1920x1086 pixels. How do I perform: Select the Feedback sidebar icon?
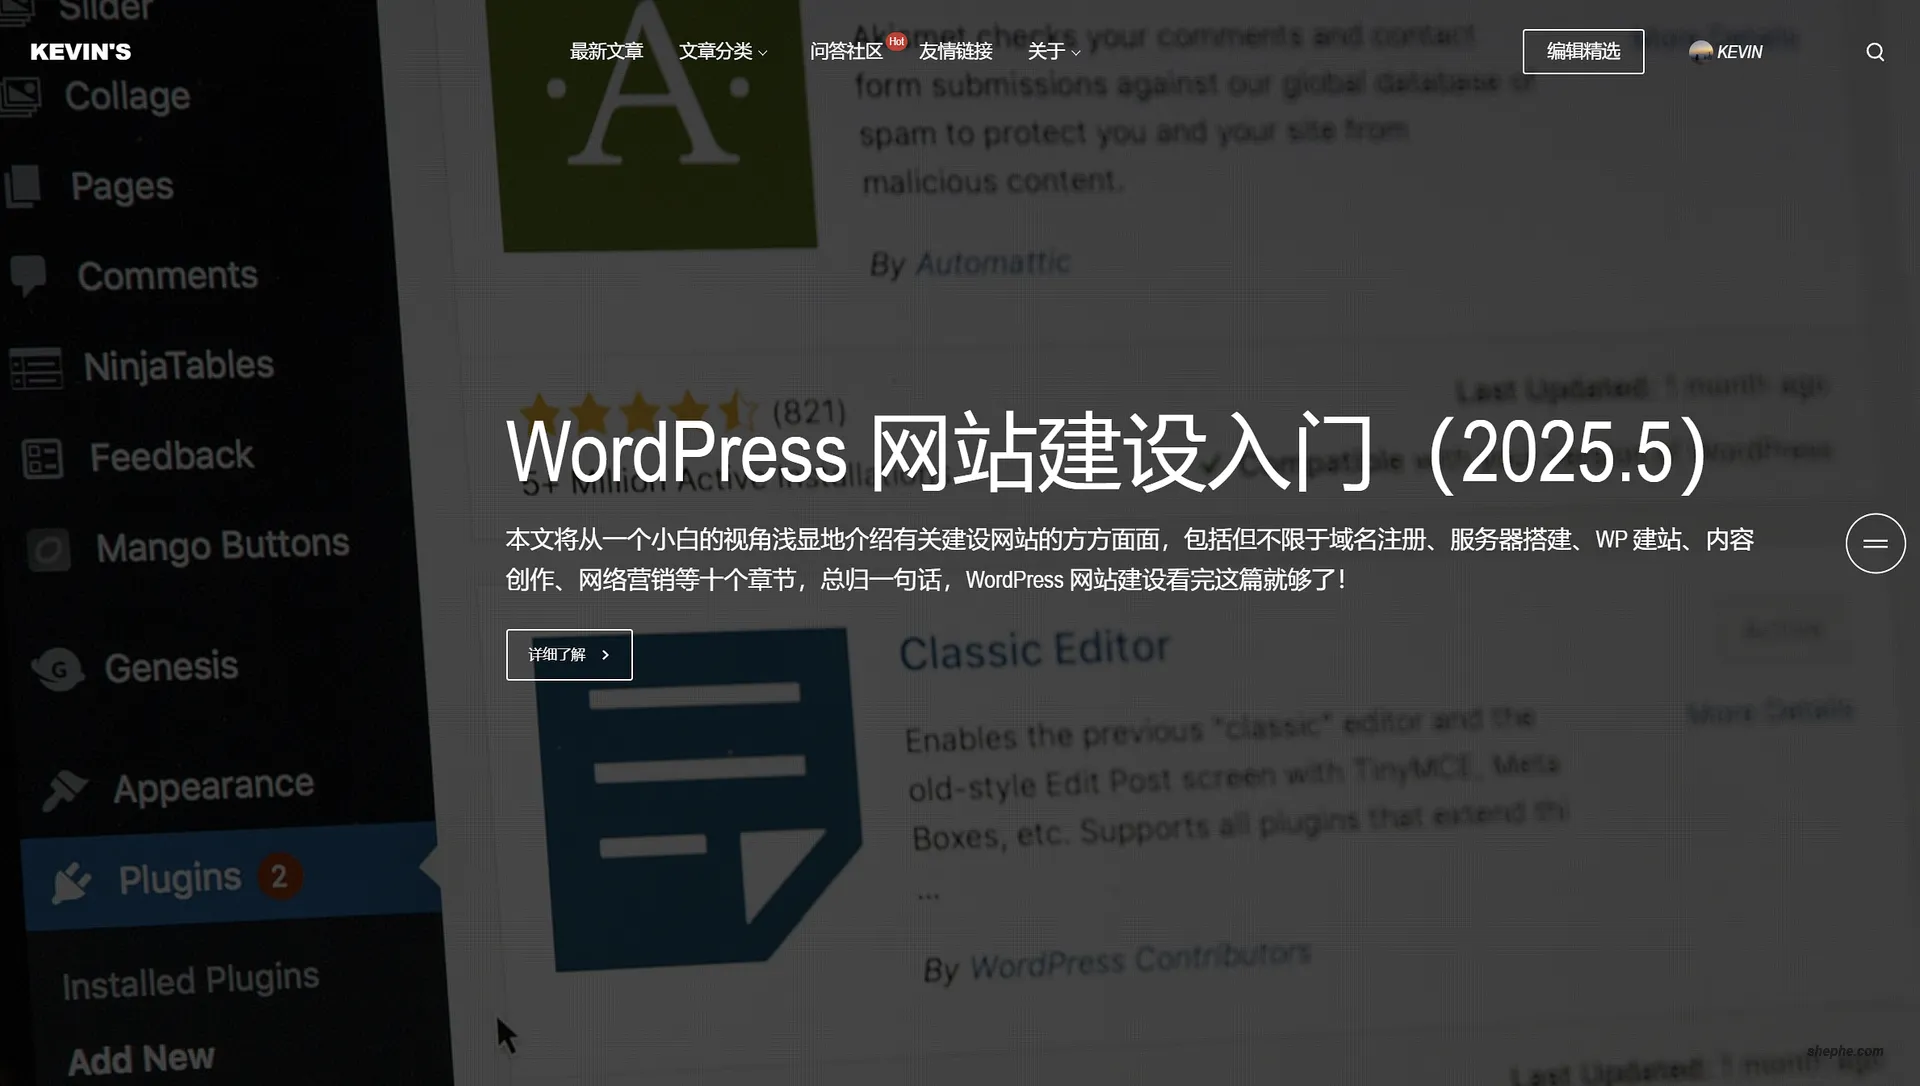click(41, 457)
